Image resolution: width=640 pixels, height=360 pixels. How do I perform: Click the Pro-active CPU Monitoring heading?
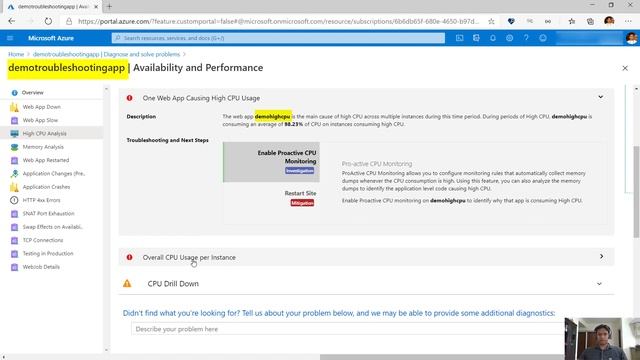pos(377,164)
